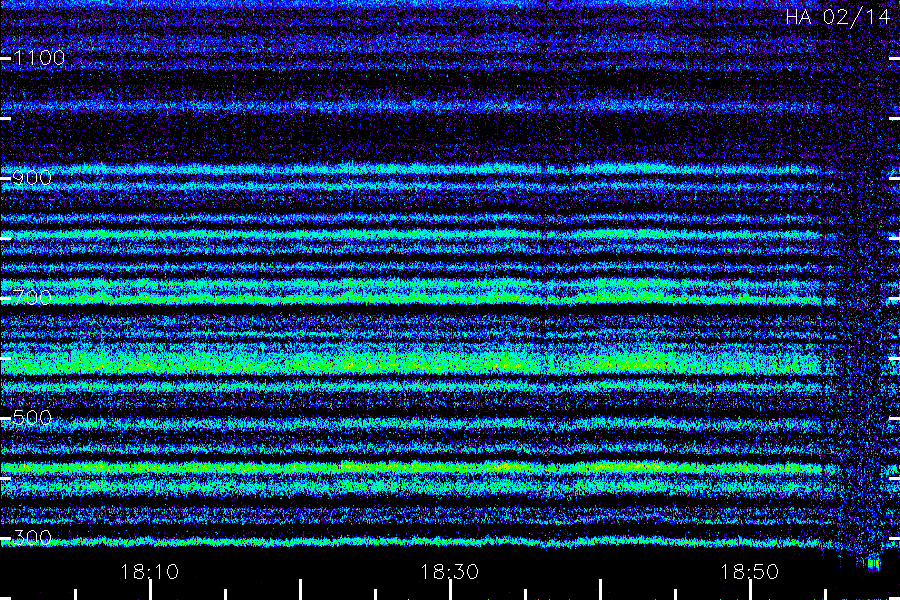The height and width of the screenshot is (600, 900).
Task: Click the 18:50 time axis label
Action: (750, 572)
